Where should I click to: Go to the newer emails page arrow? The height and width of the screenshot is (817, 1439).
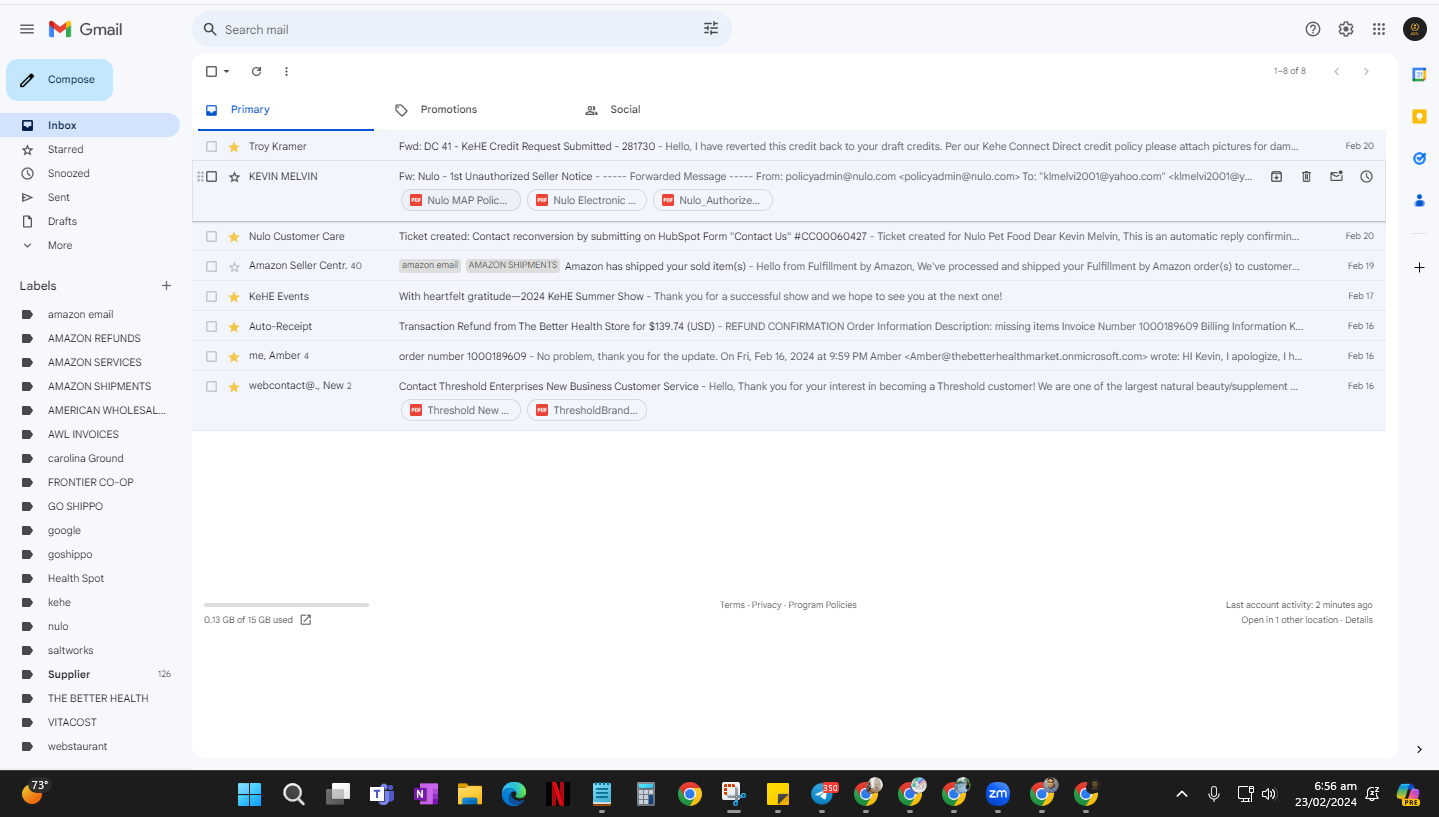1336,71
